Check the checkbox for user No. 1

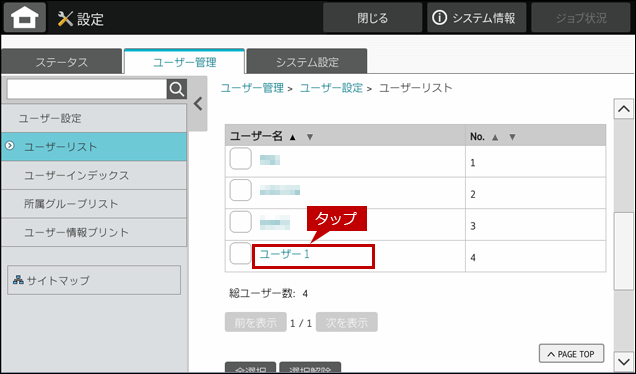tap(241, 159)
